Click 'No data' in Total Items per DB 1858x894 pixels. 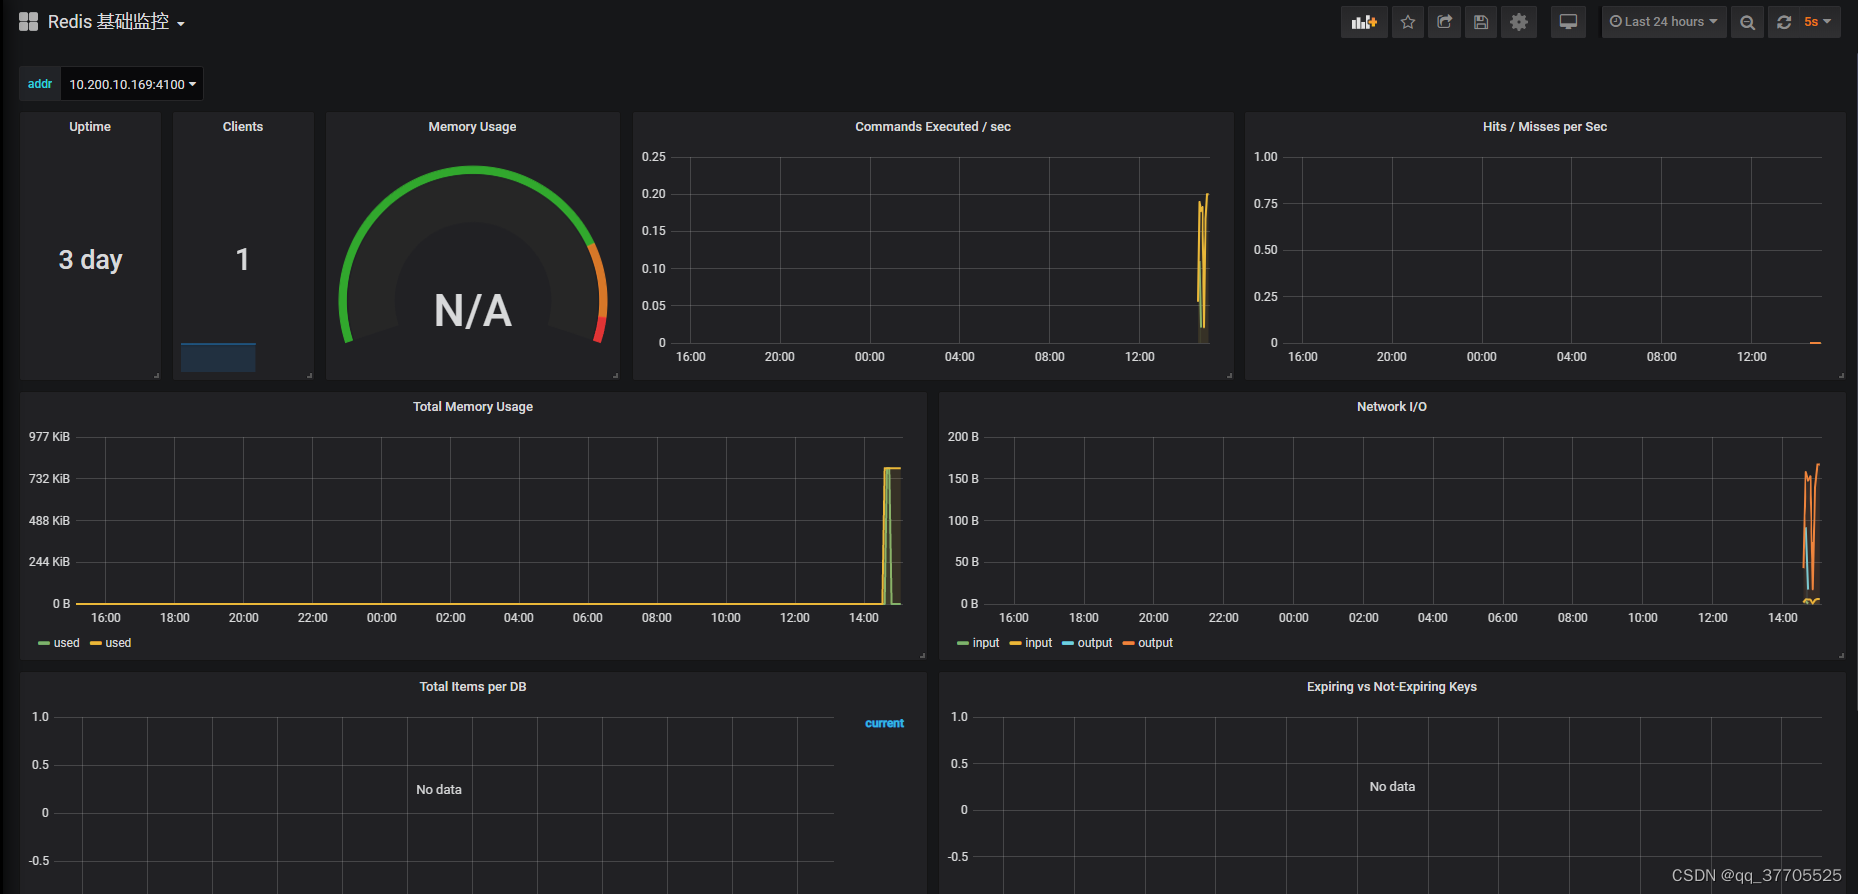[x=439, y=790]
